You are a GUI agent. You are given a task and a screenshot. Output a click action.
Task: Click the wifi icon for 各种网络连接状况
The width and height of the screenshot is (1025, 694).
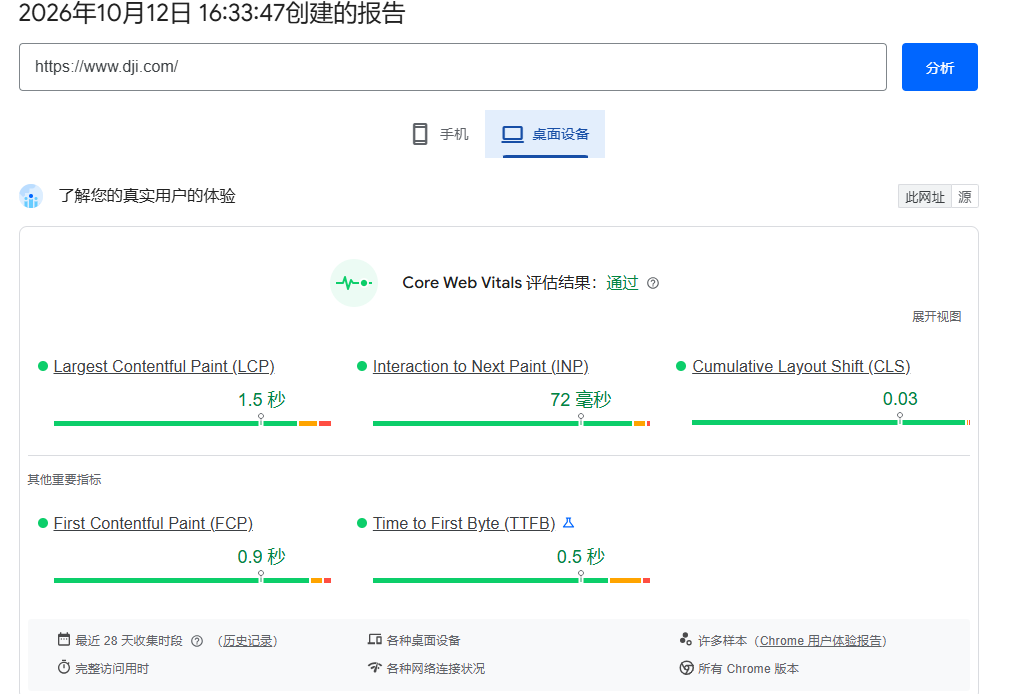375,667
